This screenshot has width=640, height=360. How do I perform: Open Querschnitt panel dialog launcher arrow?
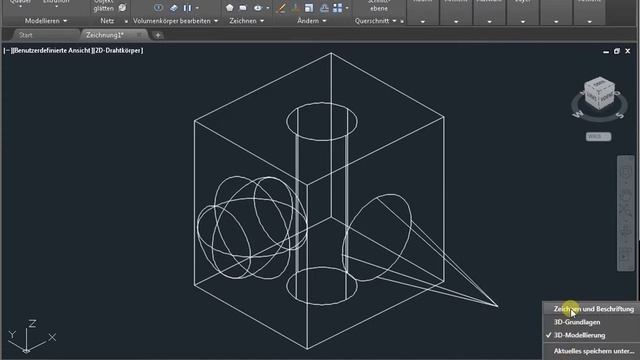pos(402,21)
